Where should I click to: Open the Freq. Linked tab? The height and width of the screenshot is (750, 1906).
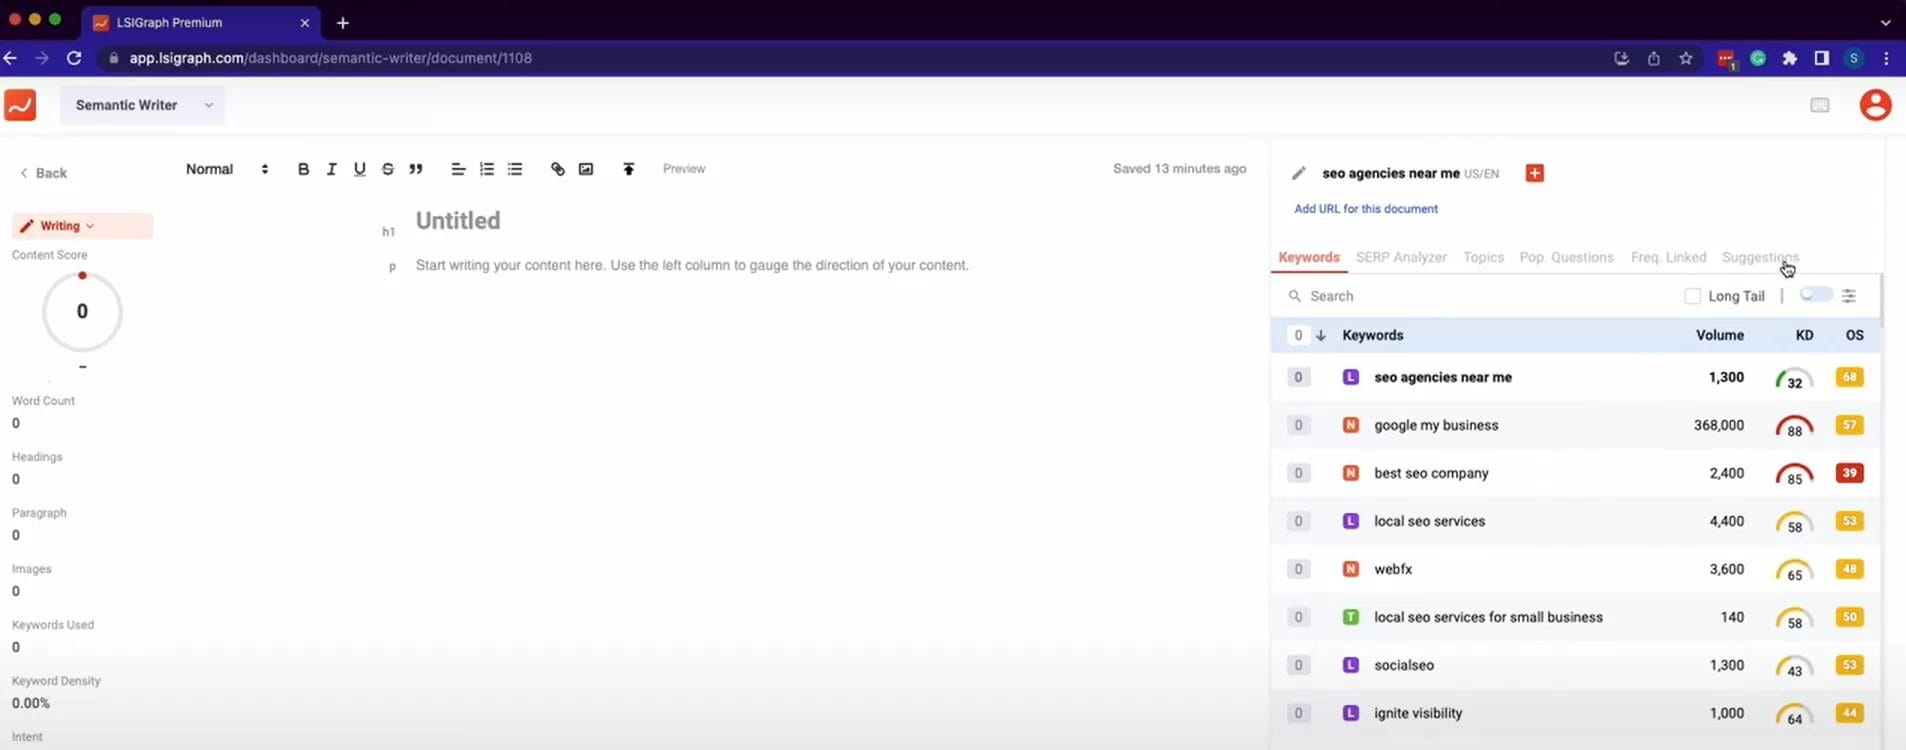tap(1668, 257)
